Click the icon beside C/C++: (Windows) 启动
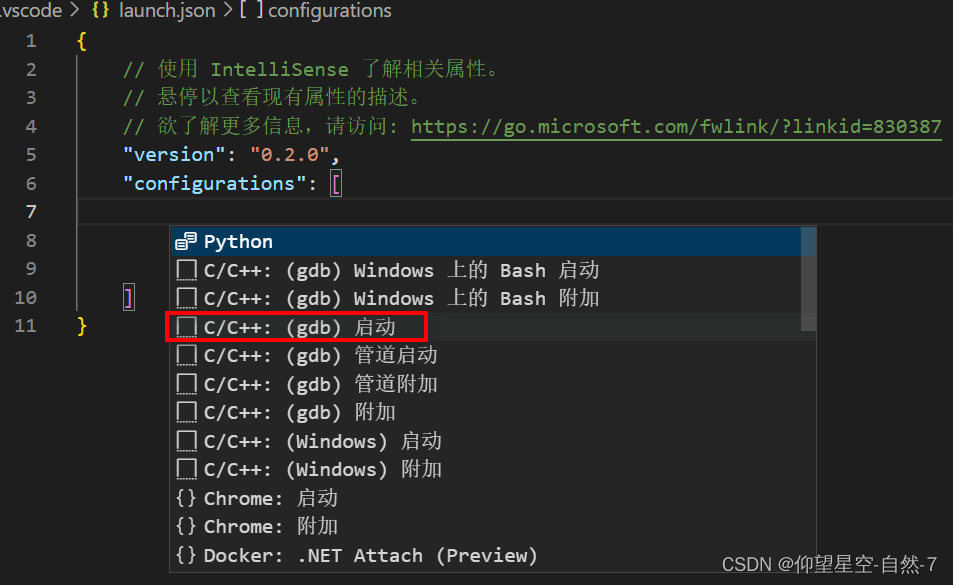Viewport: 953px width, 585px height. pyautogui.click(x=186, y=440)
